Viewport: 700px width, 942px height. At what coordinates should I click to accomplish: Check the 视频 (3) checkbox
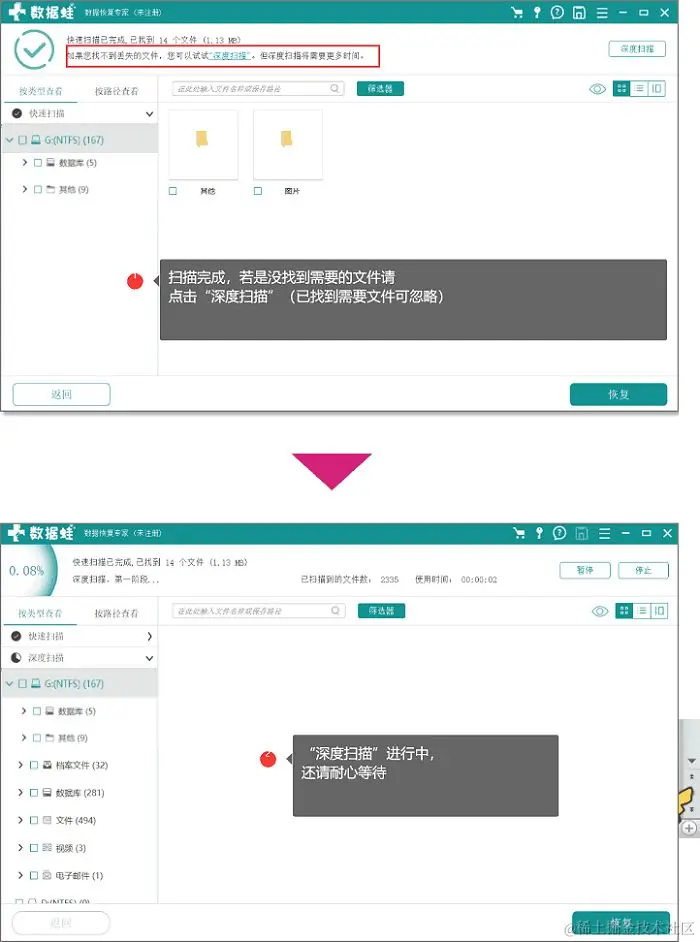coord(34,848)
